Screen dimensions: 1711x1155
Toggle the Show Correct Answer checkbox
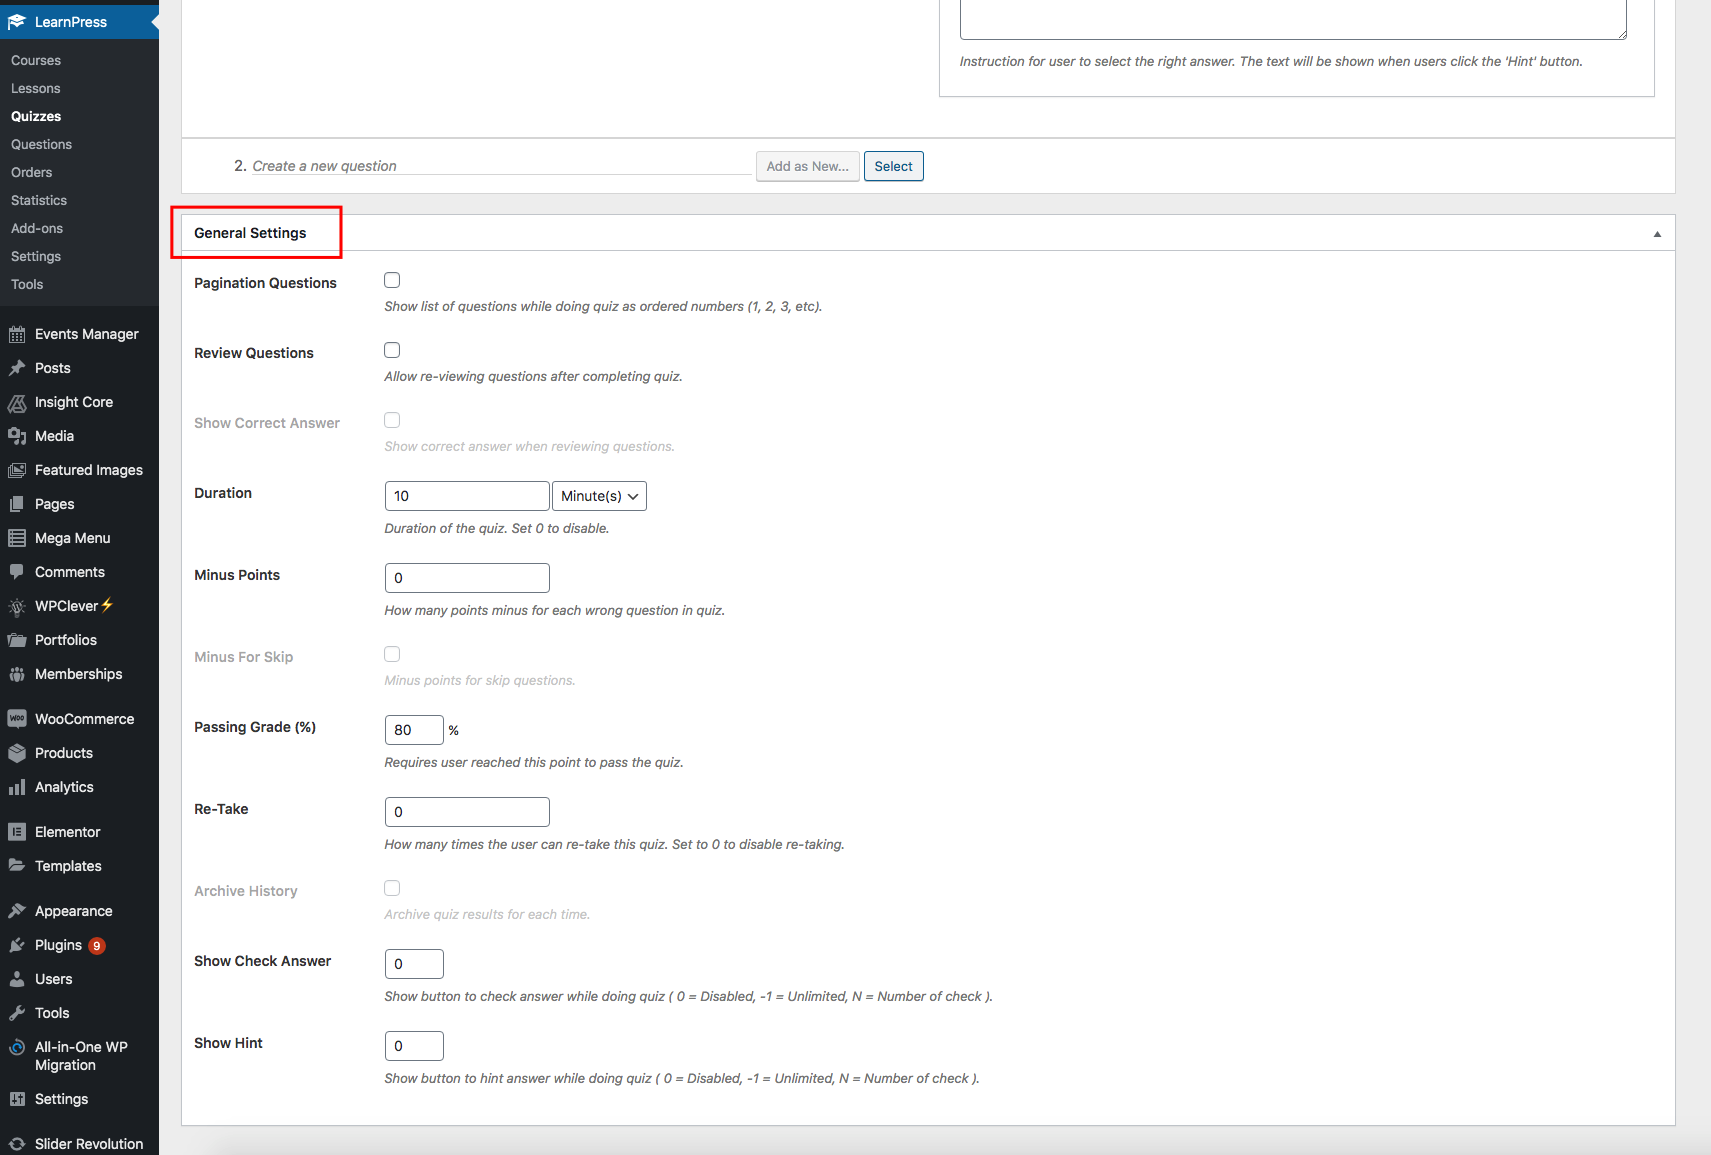392,420
